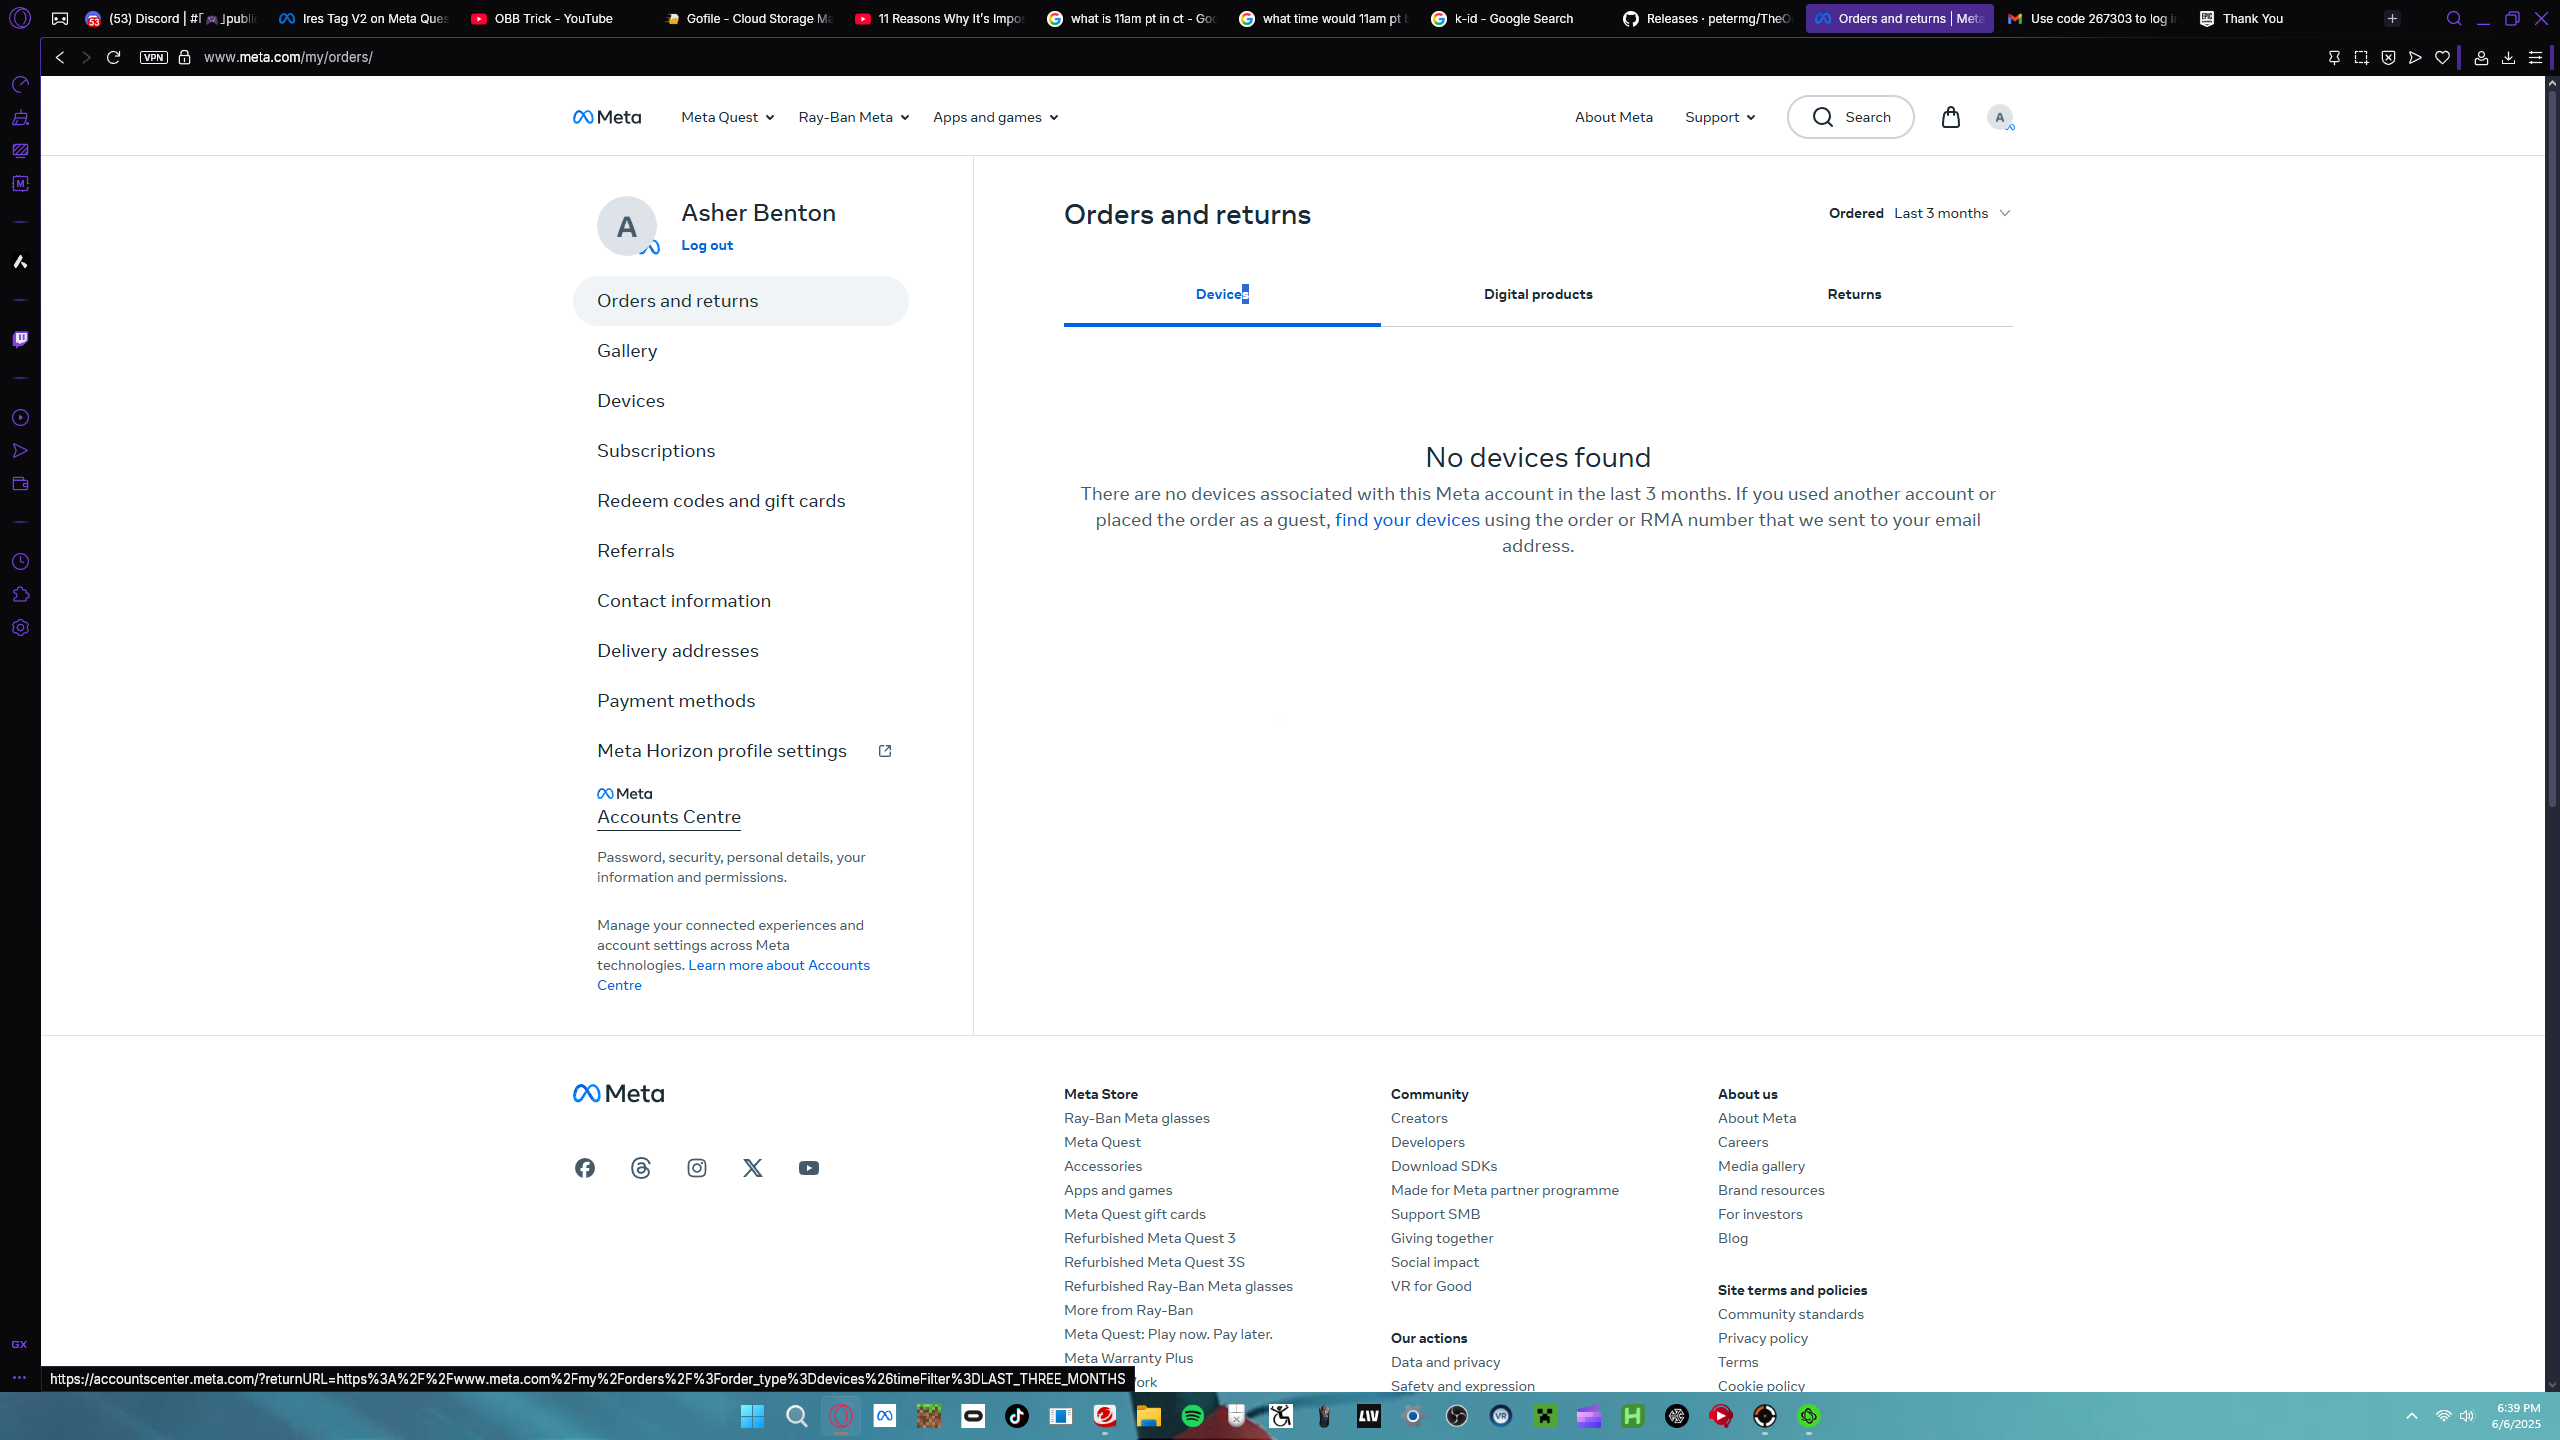Open the external link icon beside Meta Horizon profile settings
The width and height of the screenshot is (2560, 1440).
coord(885,751)
